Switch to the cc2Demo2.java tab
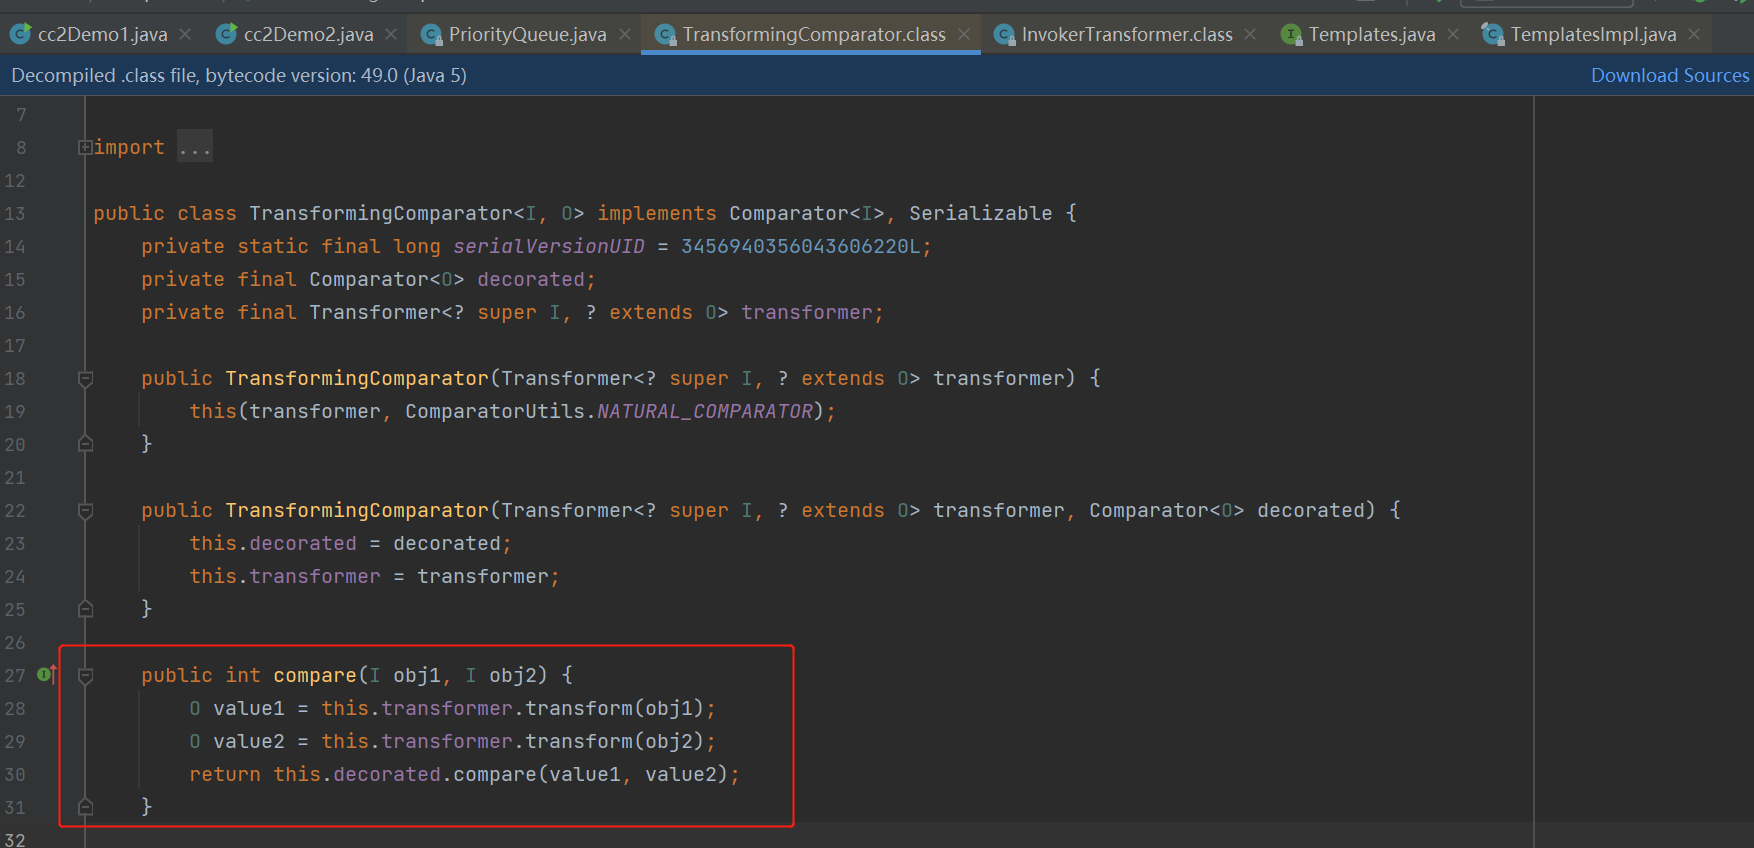Viewport: 1754px width, 848px height. point(308,34)
